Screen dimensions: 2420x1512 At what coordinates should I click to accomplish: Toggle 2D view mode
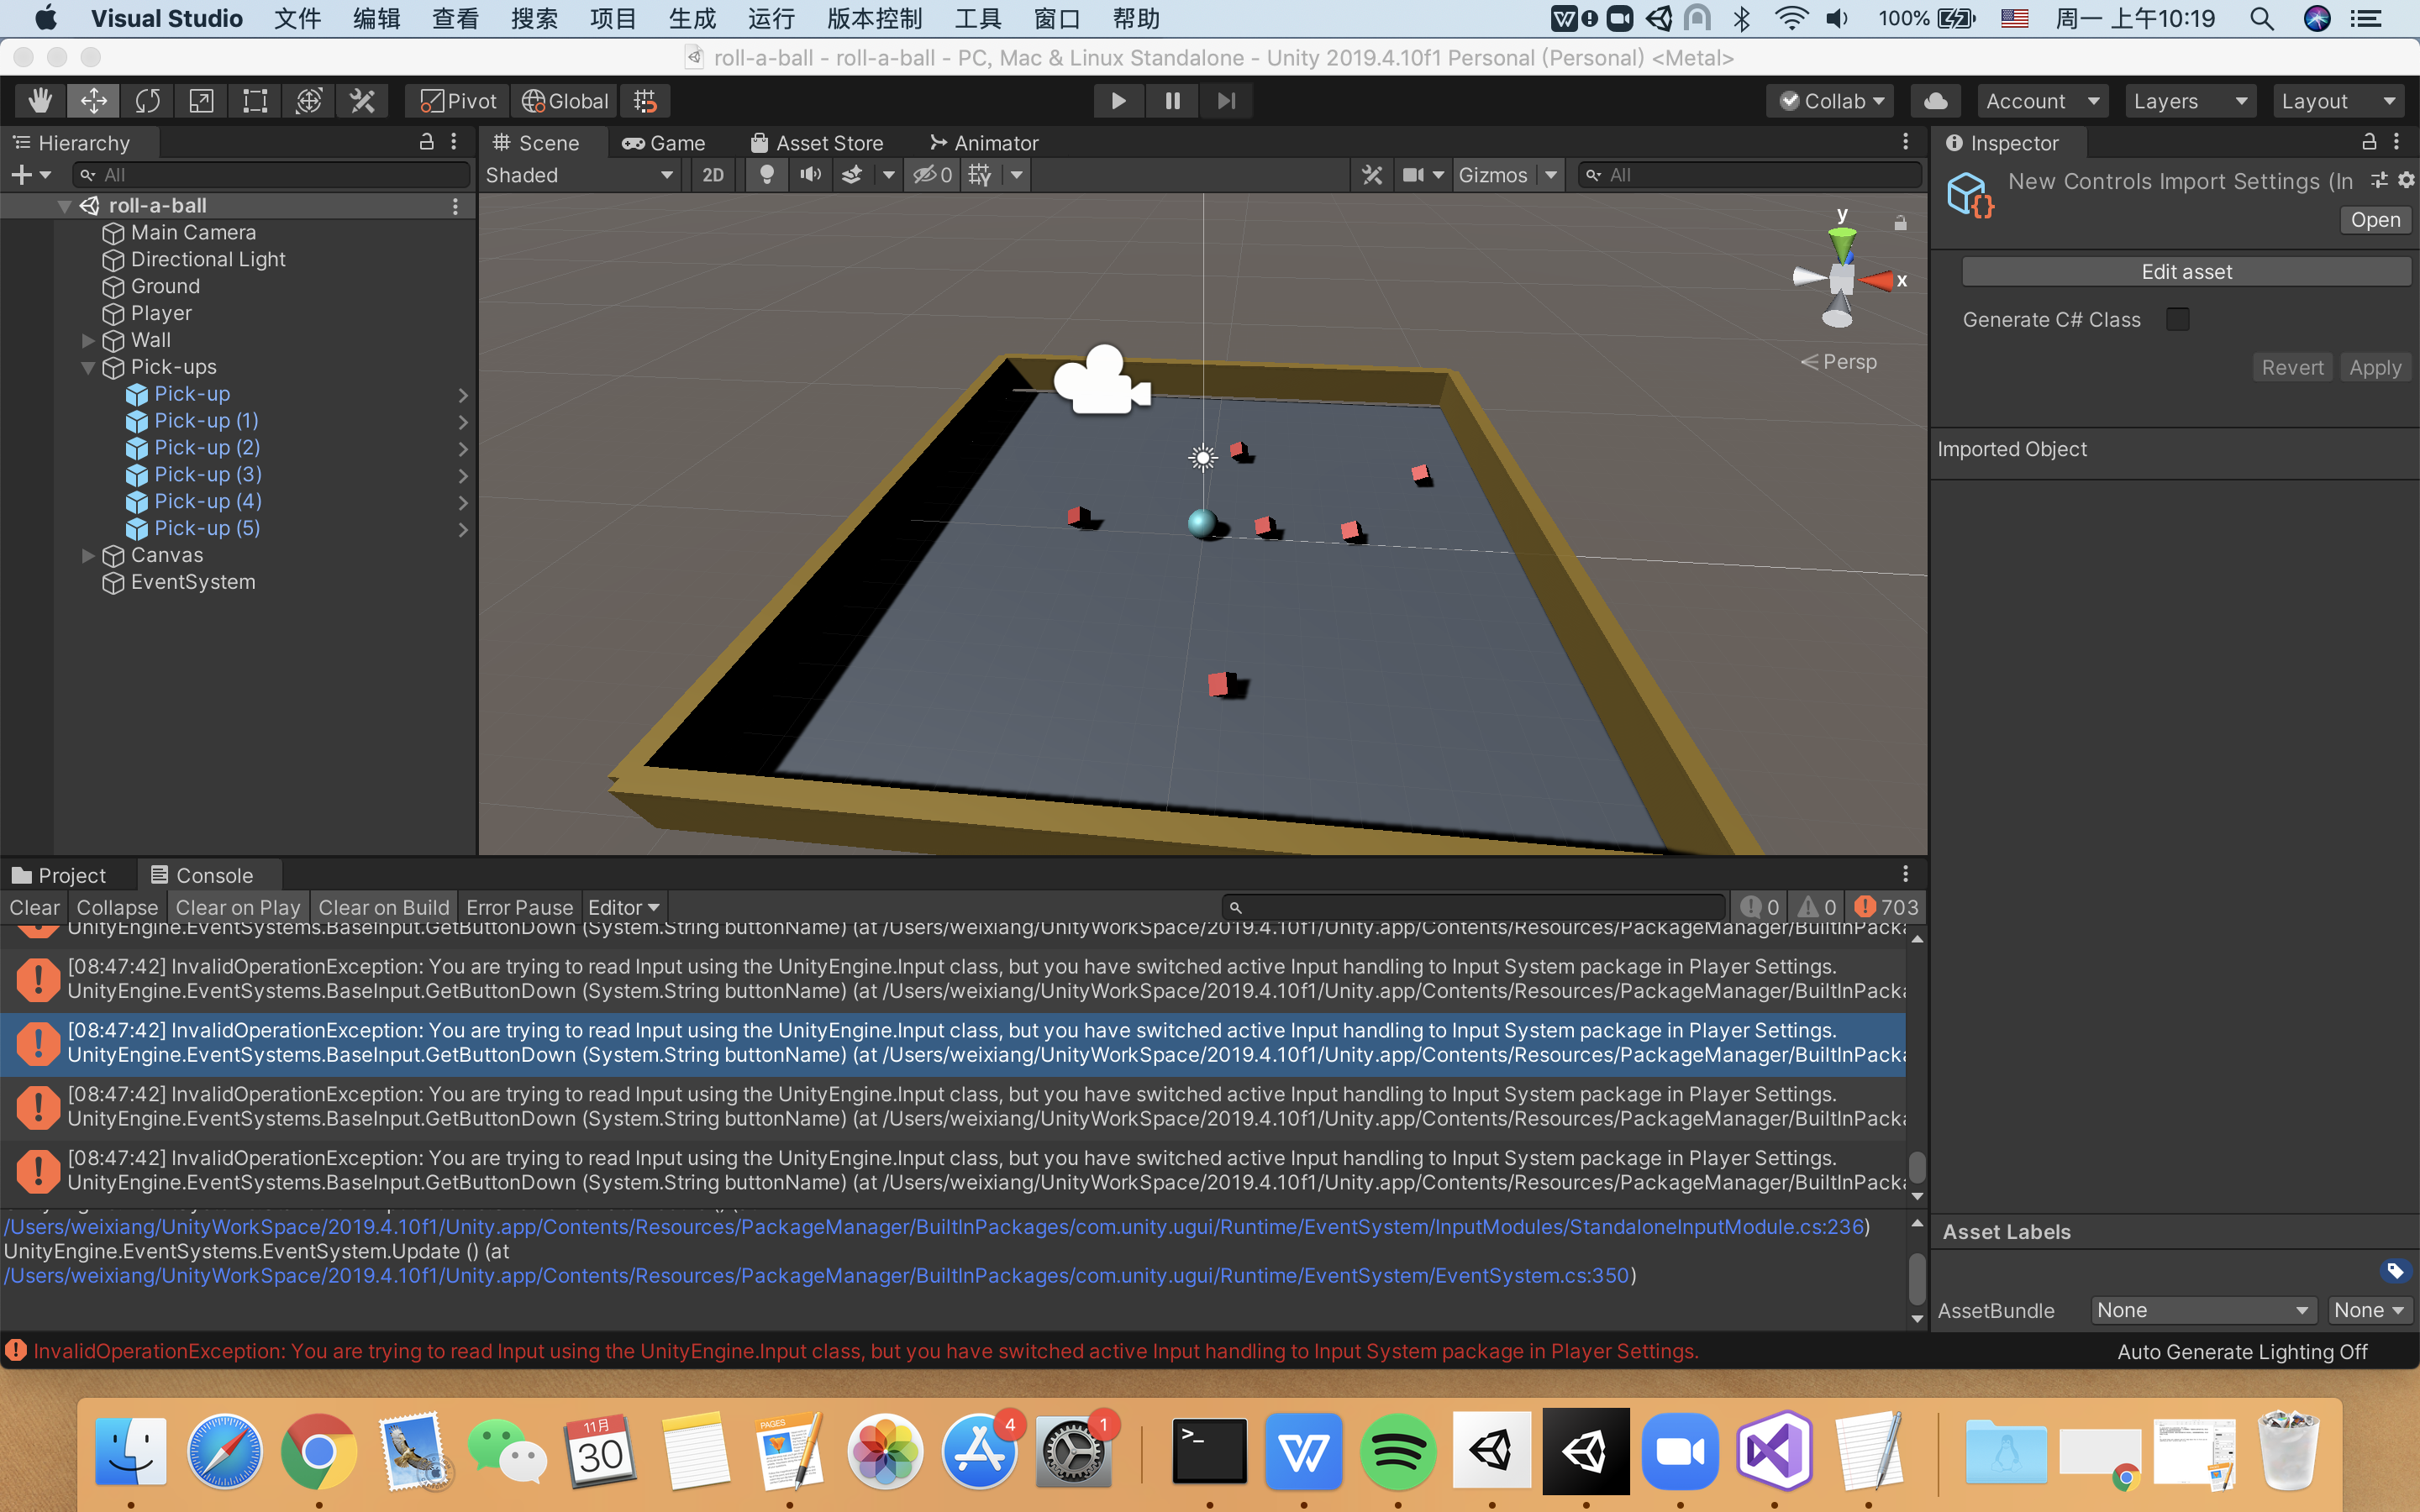tap(713, 175)
